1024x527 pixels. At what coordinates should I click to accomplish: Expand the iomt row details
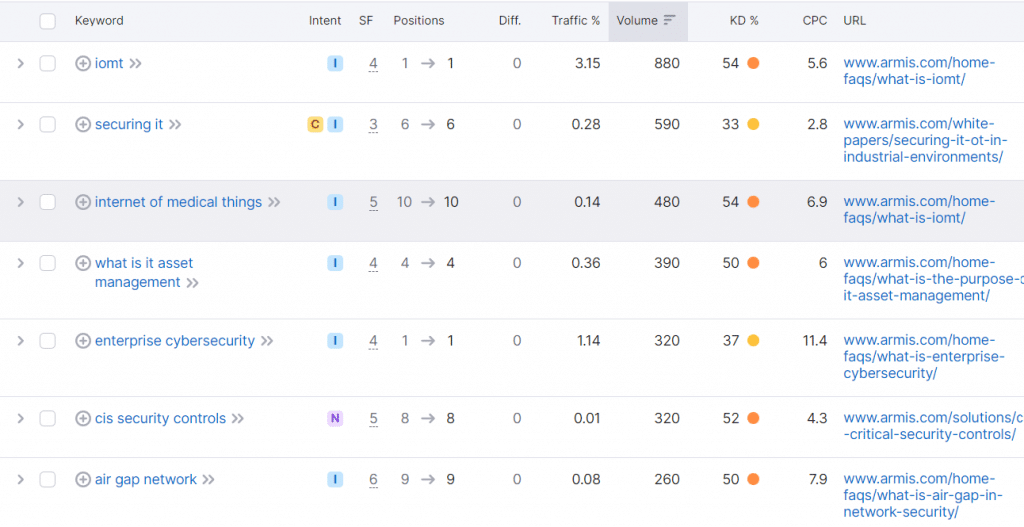pyautogui.click(x=20, y=63)
